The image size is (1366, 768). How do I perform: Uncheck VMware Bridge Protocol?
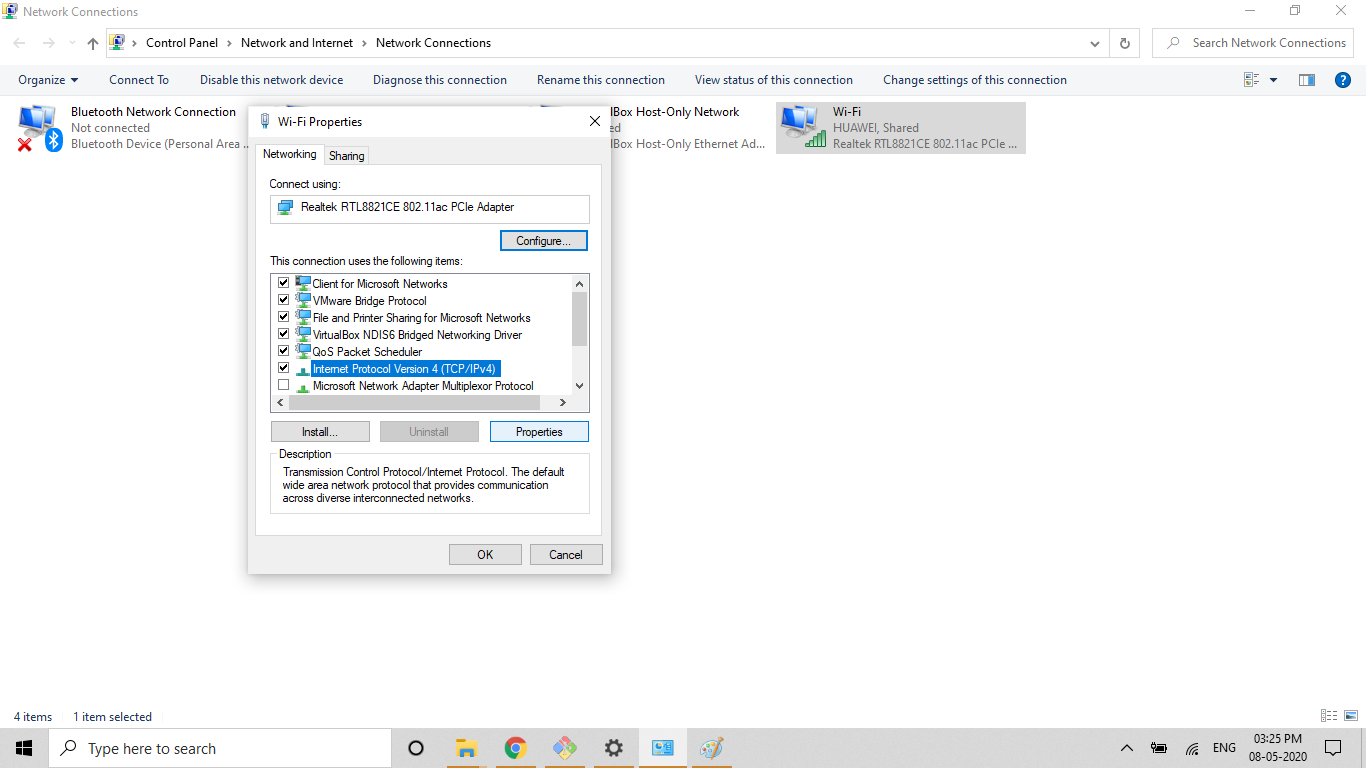(283, 300)
